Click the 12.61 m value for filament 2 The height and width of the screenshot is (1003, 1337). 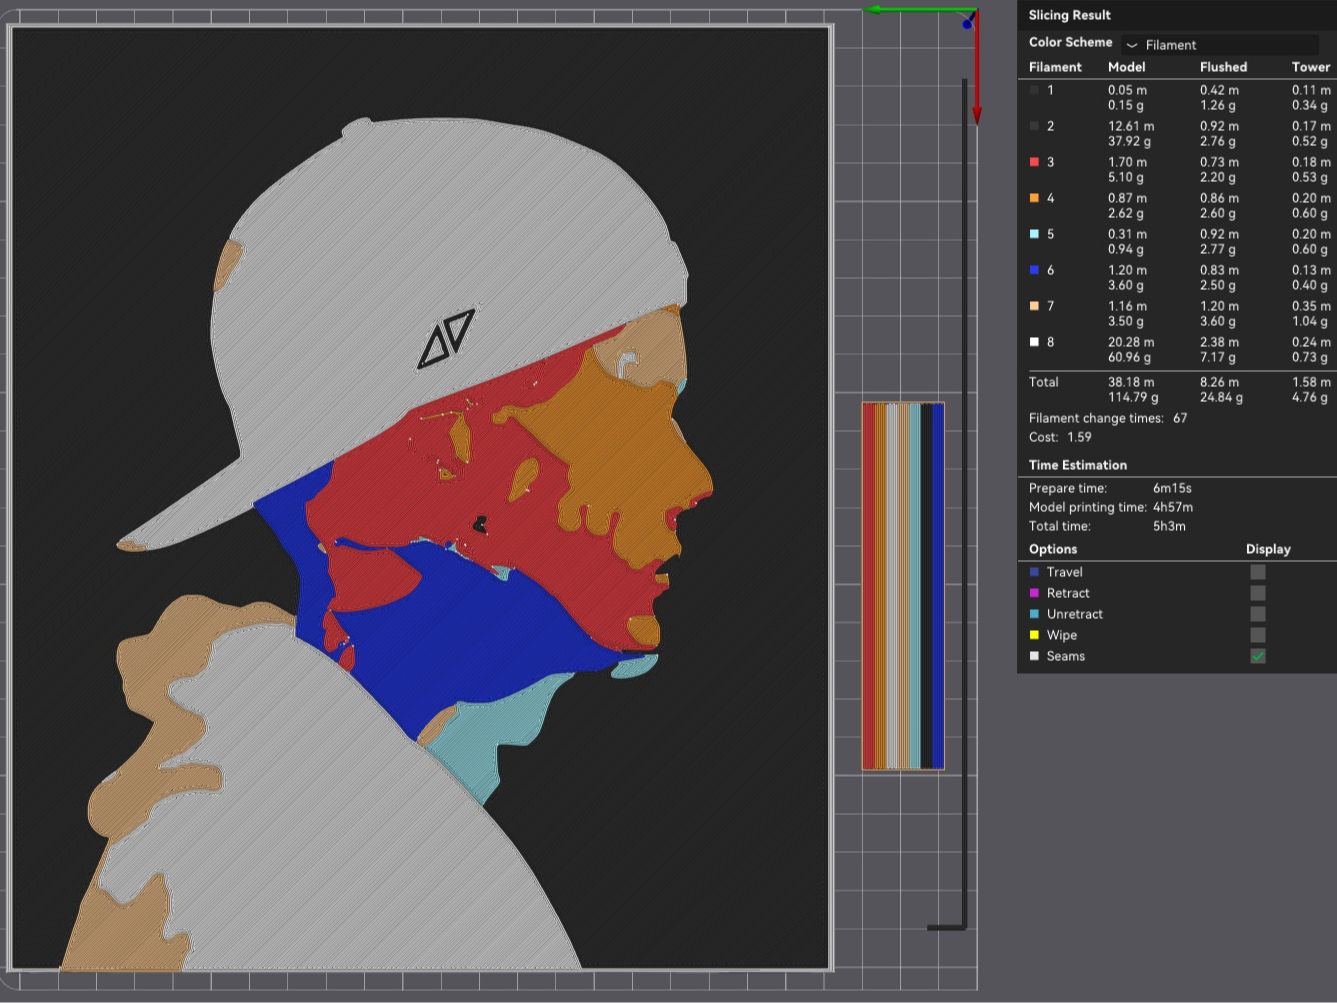tap(1131, 126)
